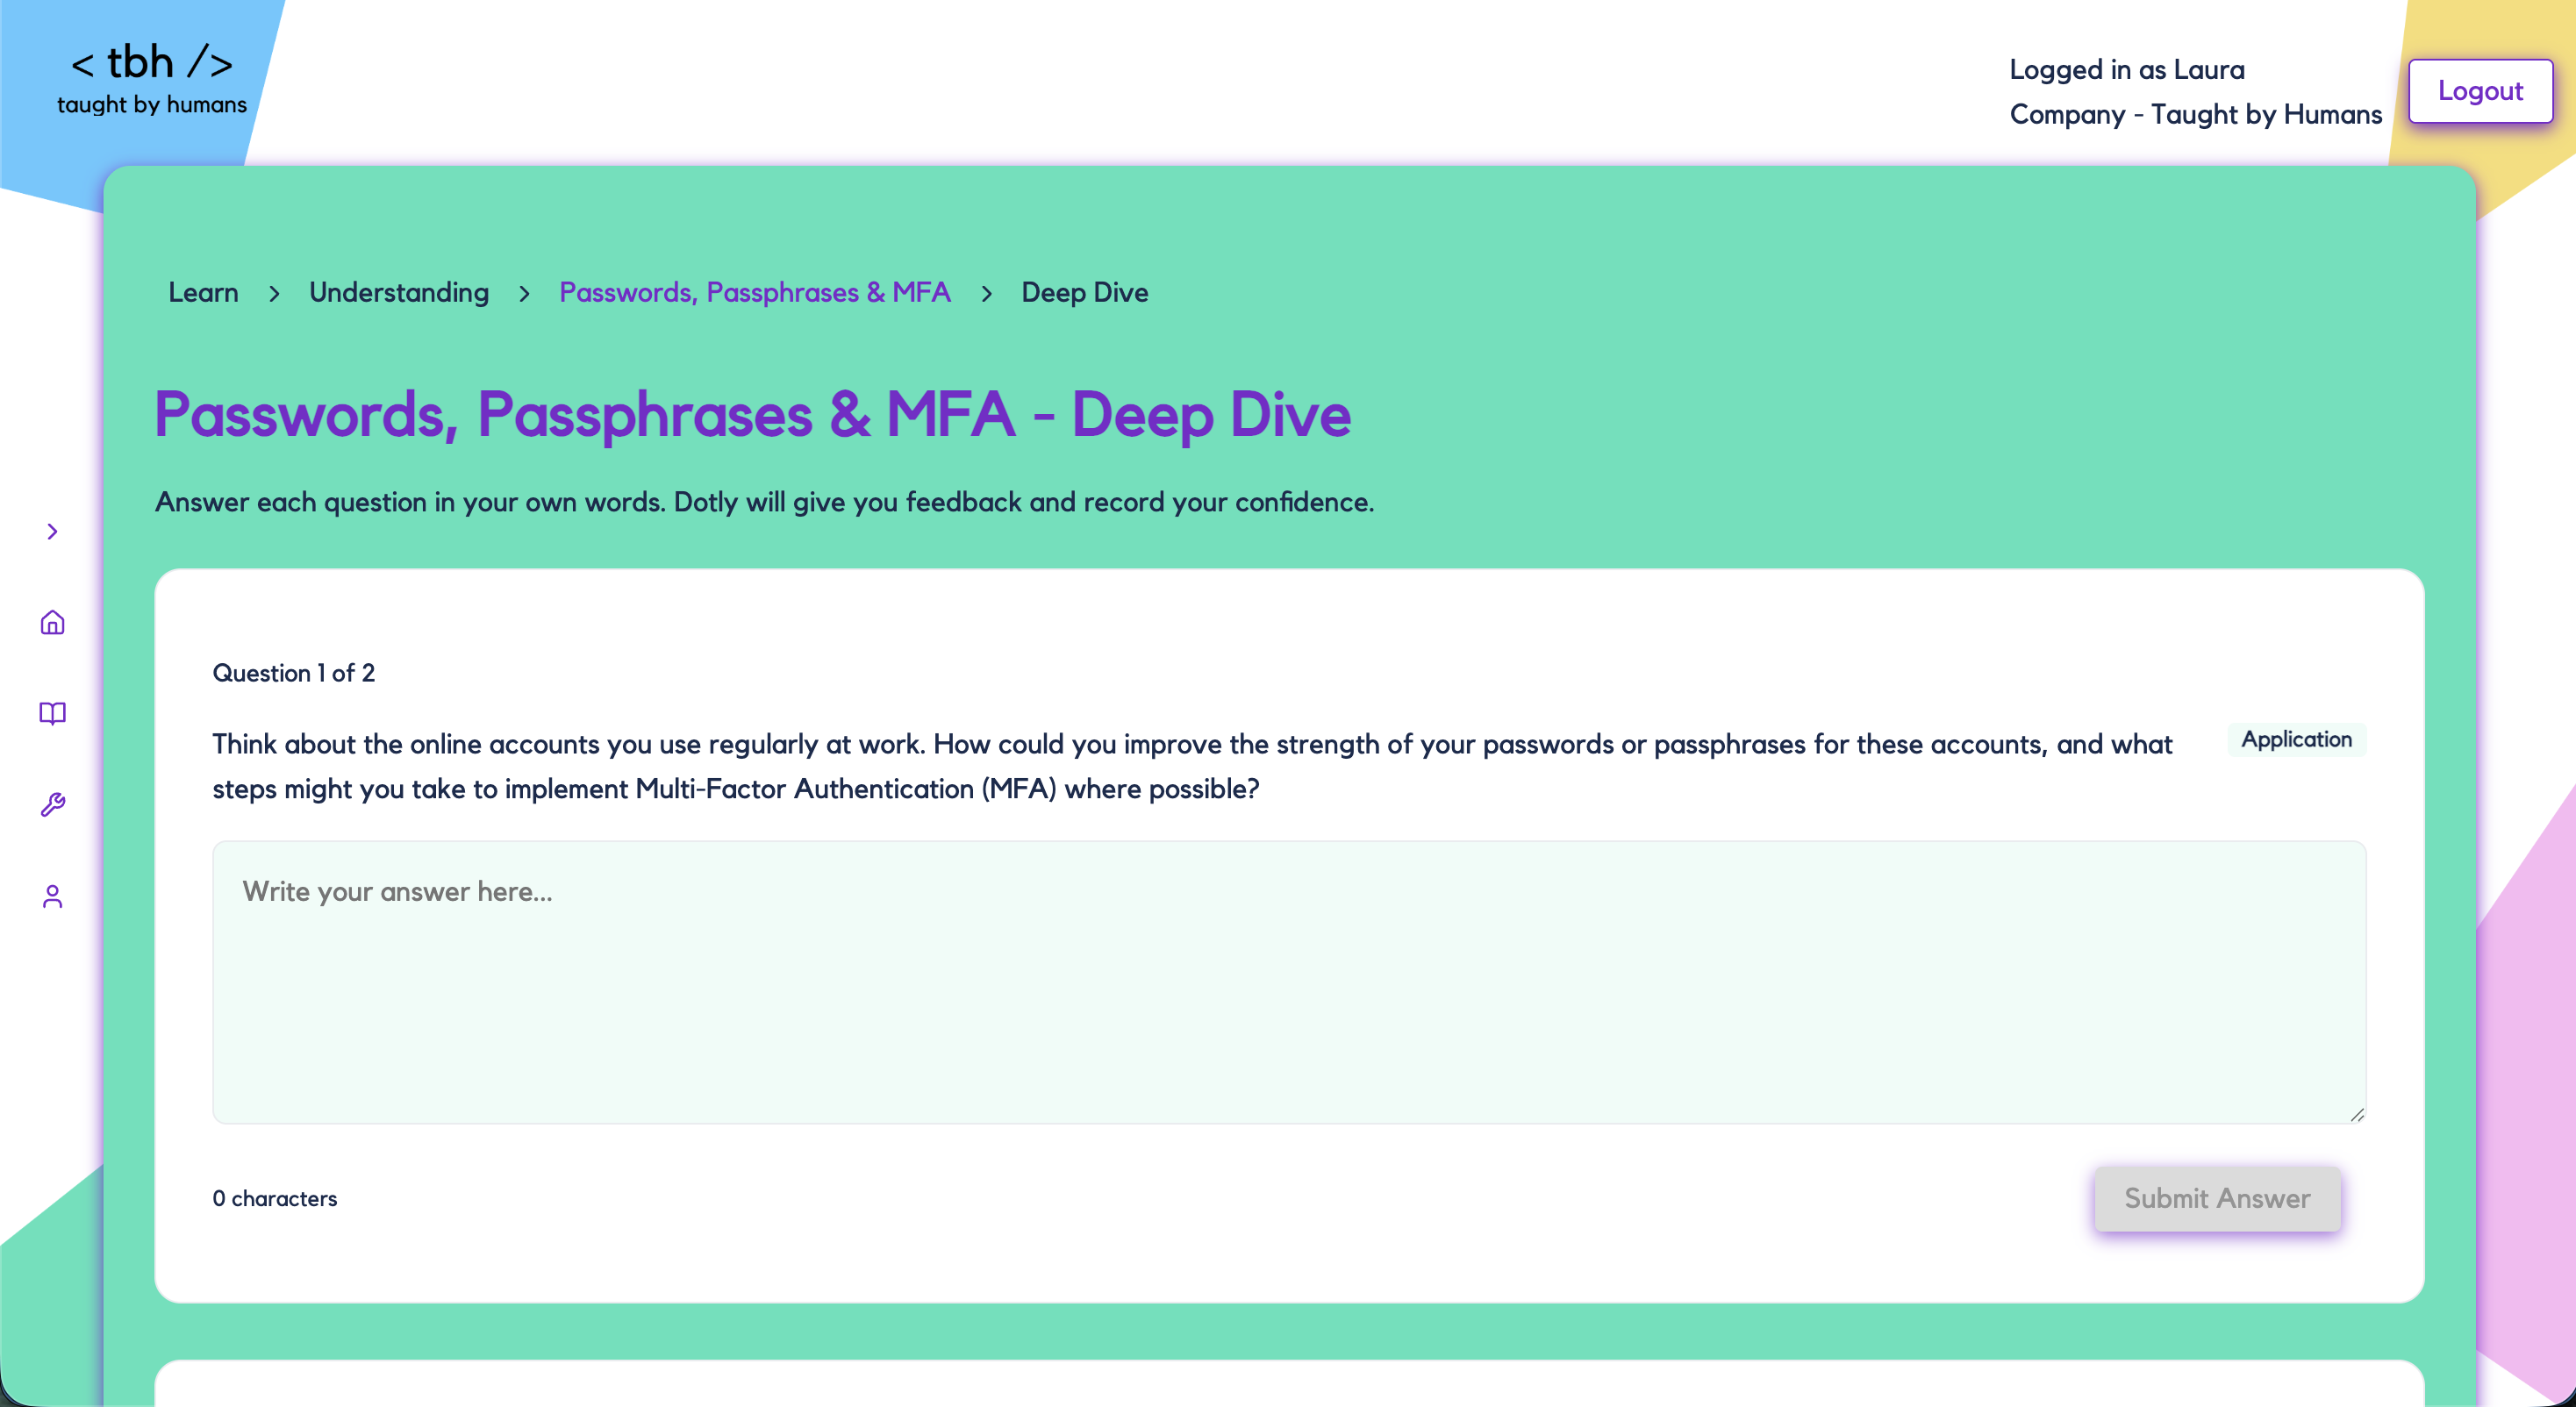Click the 'Logged in as Laura' text
The width and height of the screenshot is (2576, 1407).
(2127, 69)
